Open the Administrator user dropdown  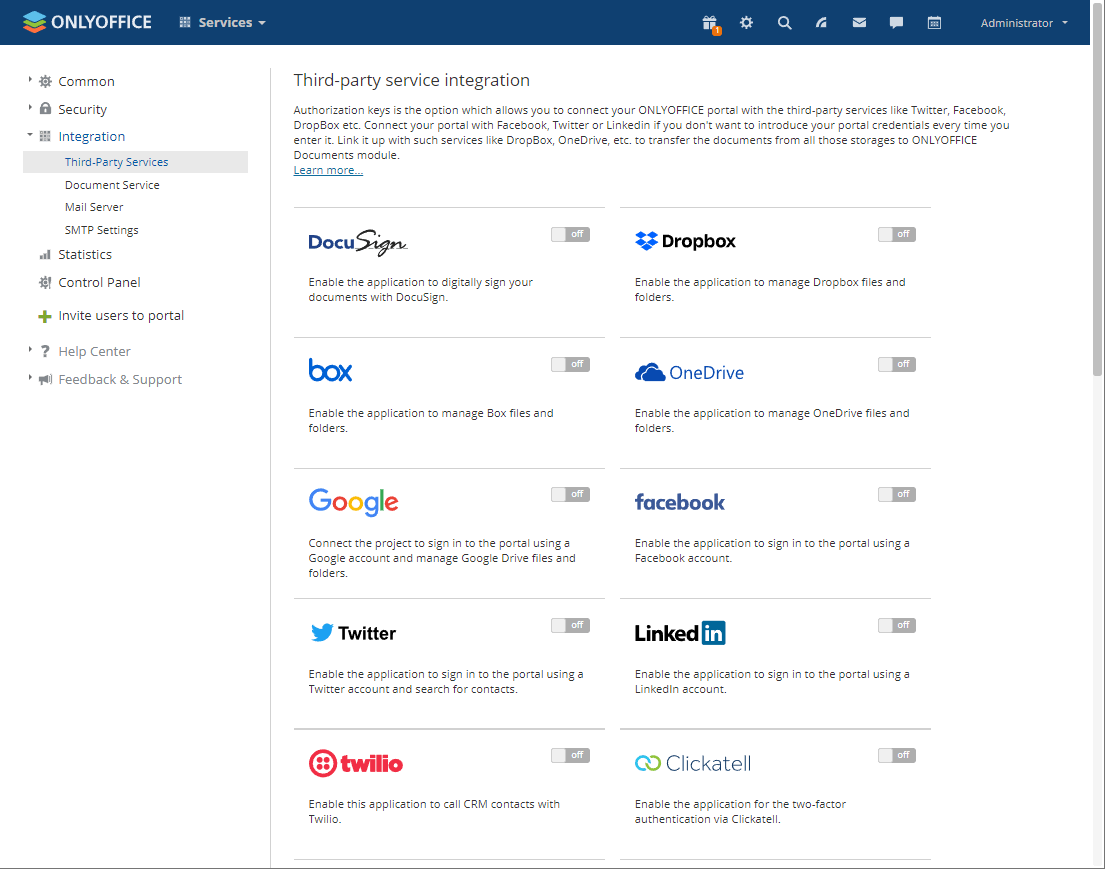pyautogui.click(x=1023, y=23)
